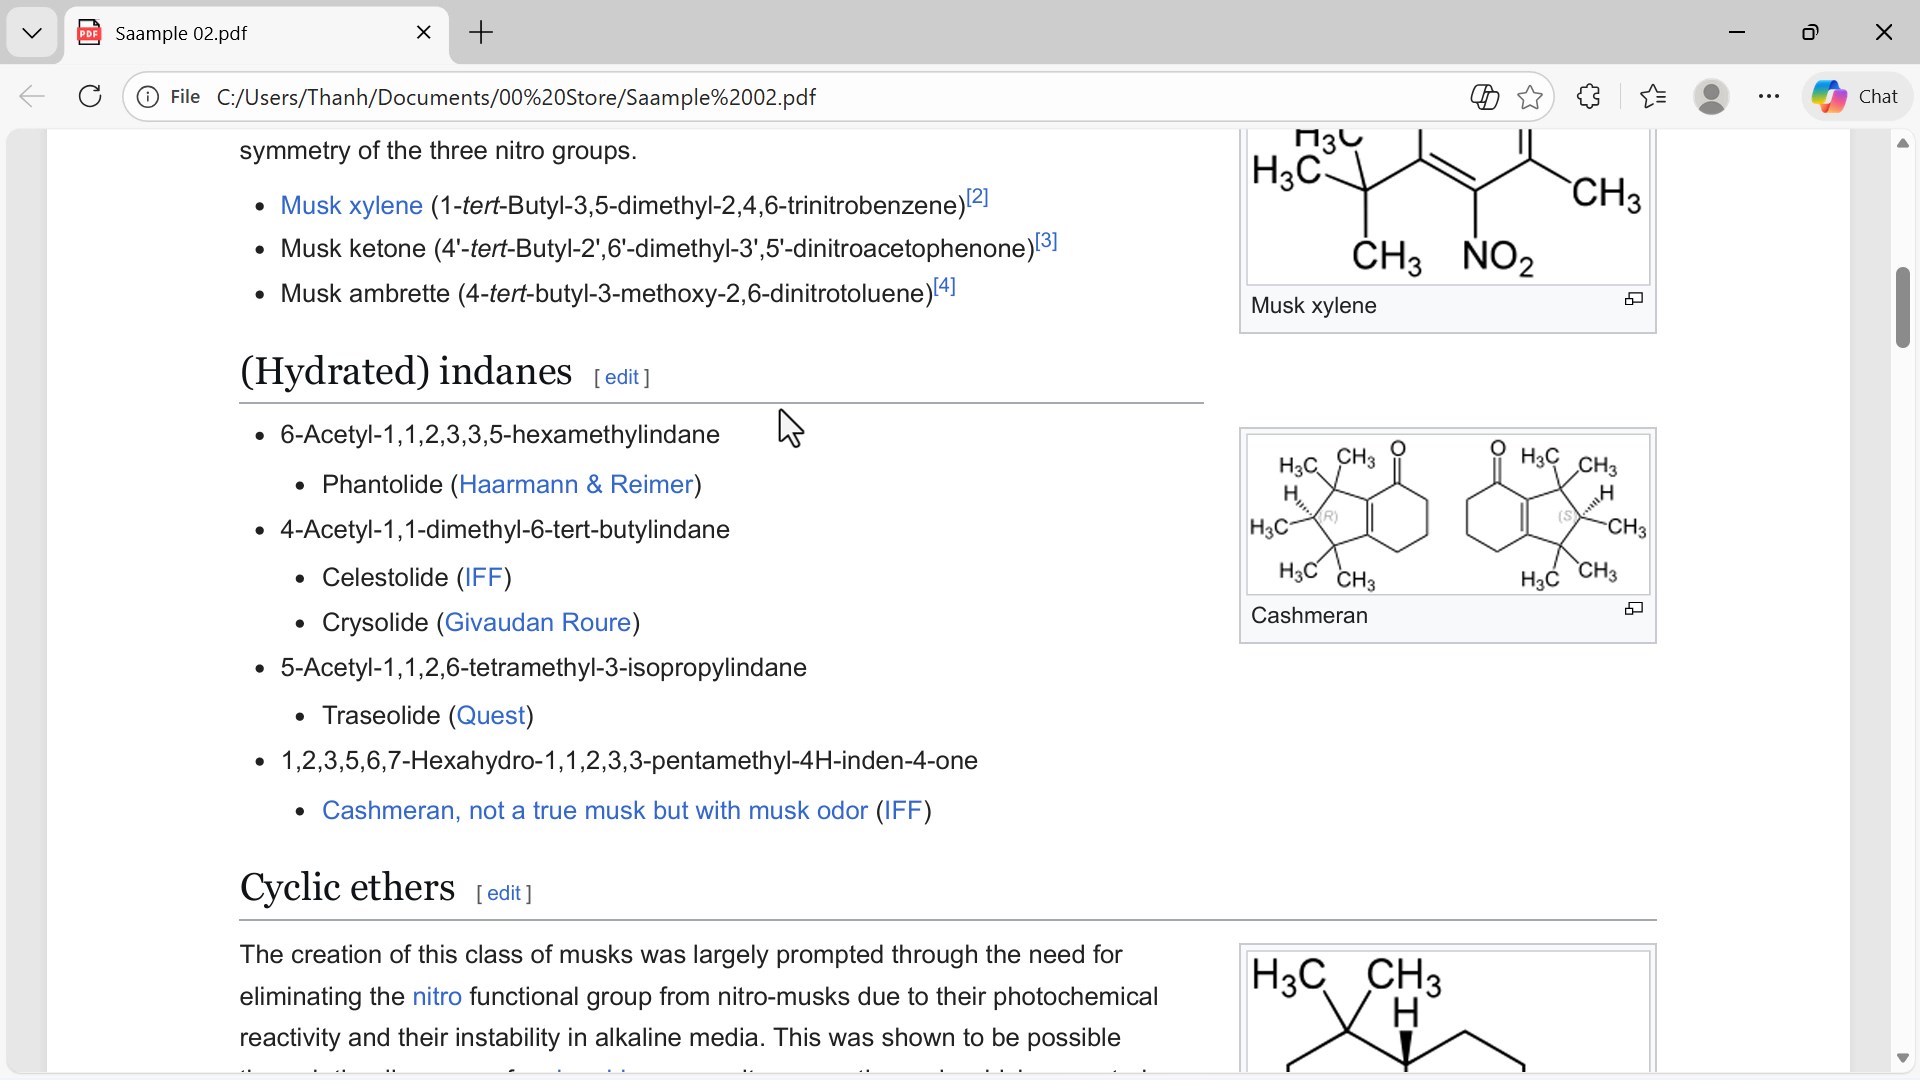Image resolution: width=1920 pixels, height=1080 pixels.
Task: Click the site information icon in address bar
Action: [148, 97]
